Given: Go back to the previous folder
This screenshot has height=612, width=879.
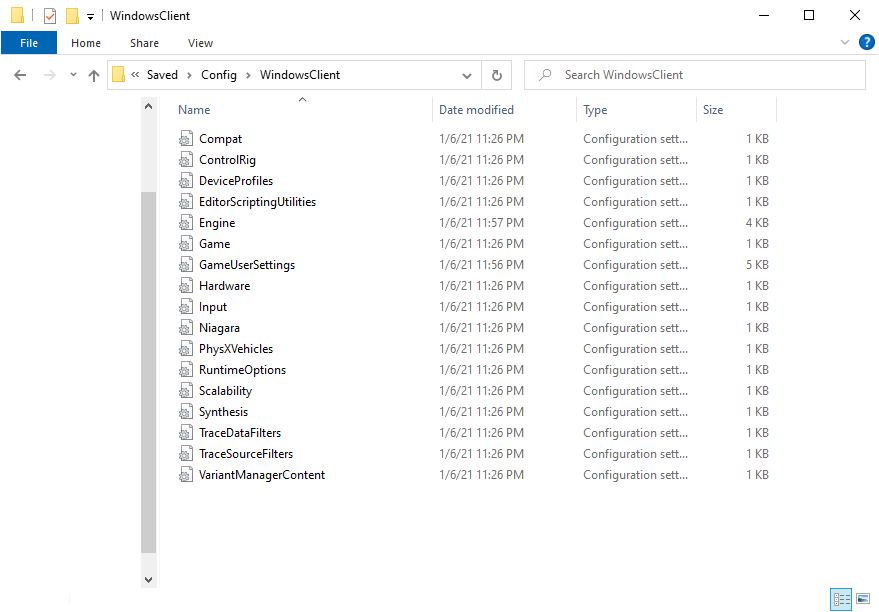Looking at the screenshot, I should 20,75.
